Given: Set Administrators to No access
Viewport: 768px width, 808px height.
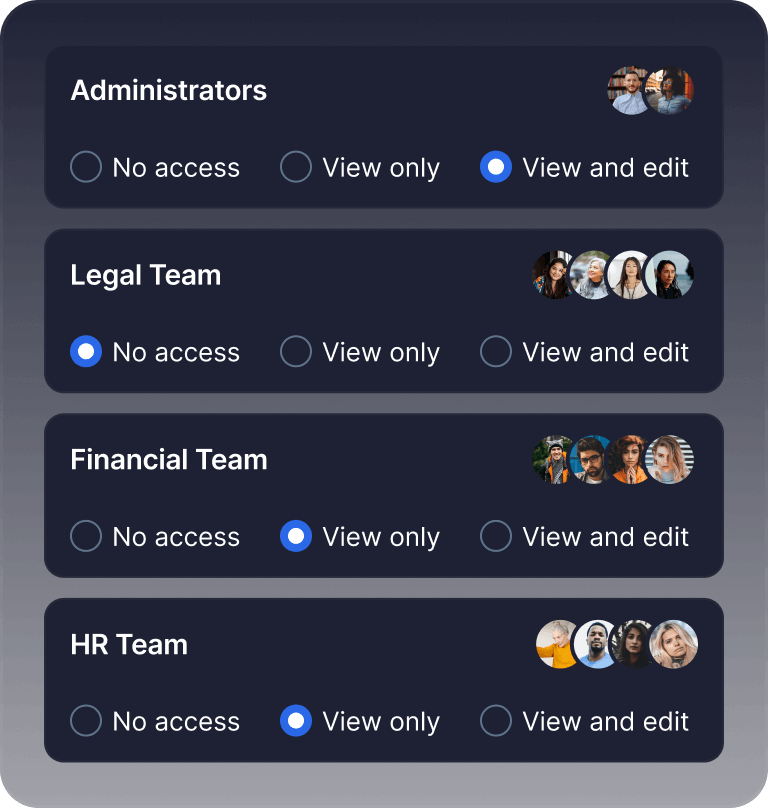Looking at the screenshot, I should [86, 167].
